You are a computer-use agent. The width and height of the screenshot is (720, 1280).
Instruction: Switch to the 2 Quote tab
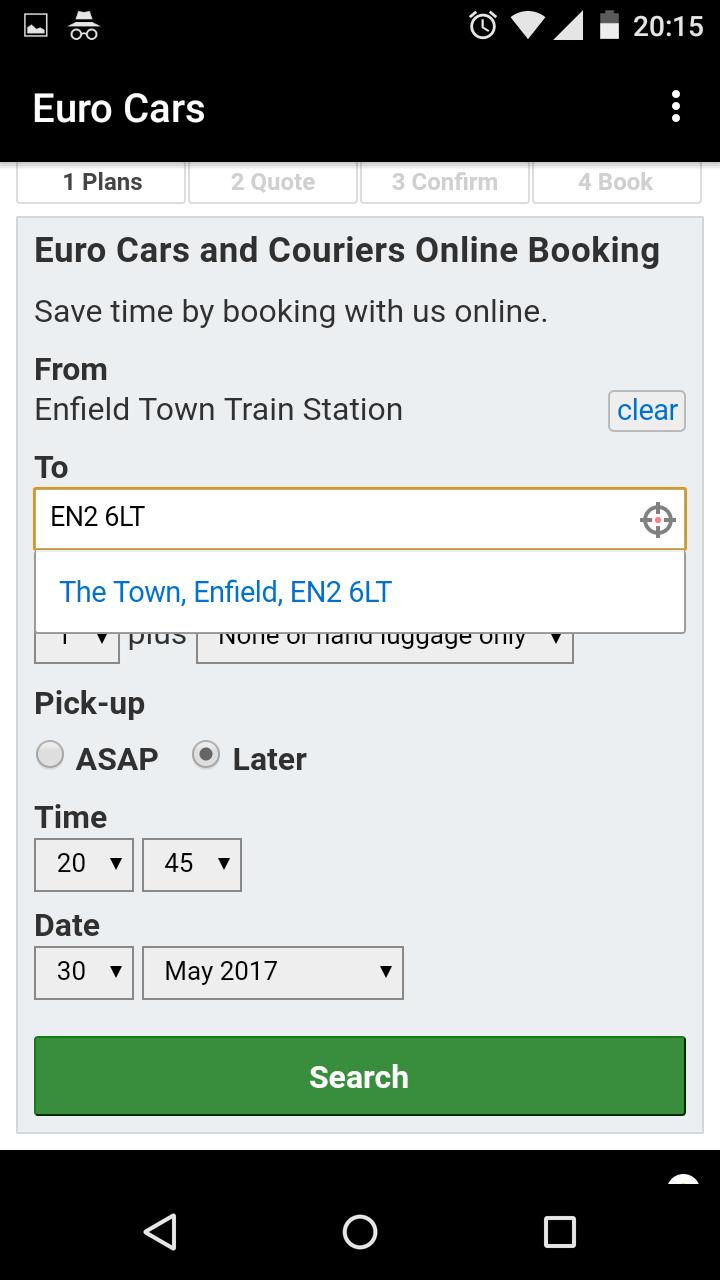pos(273,182)
